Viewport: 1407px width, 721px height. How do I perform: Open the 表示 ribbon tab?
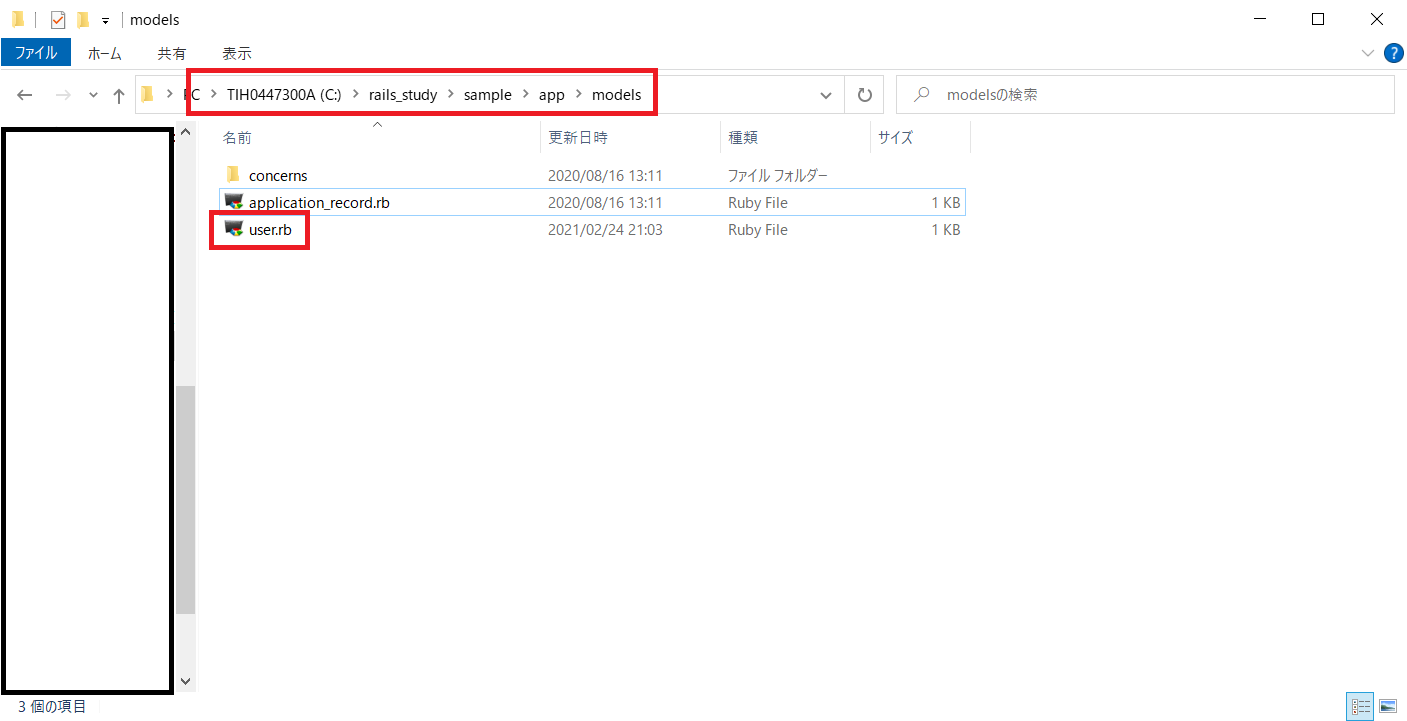click(x=237, y=53)
